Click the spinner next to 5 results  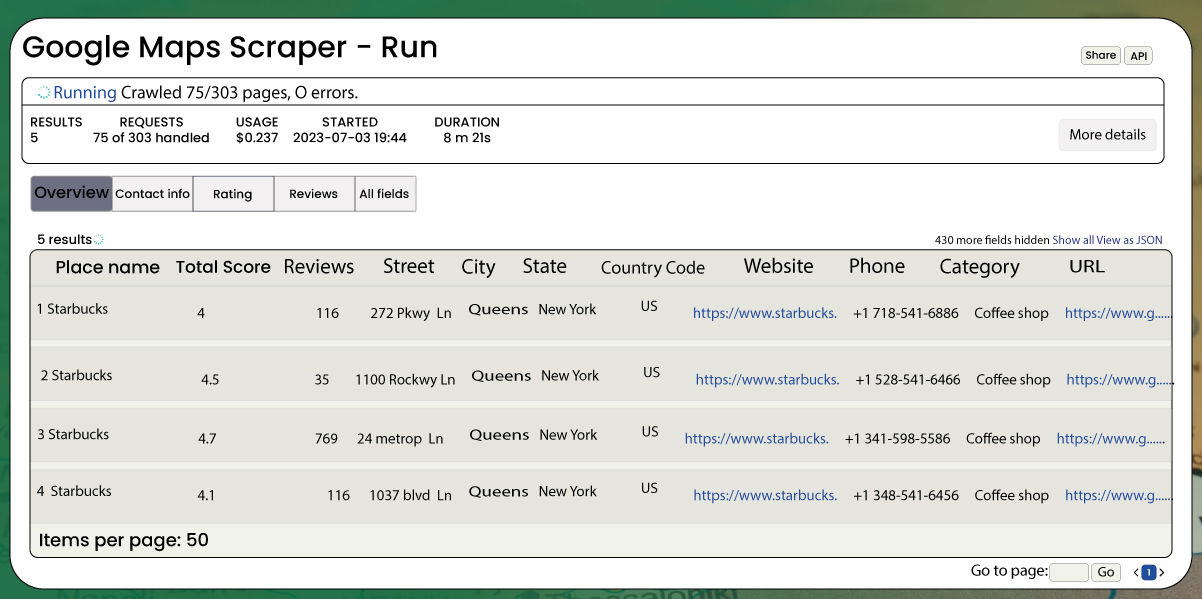click(x=98, y=240)
